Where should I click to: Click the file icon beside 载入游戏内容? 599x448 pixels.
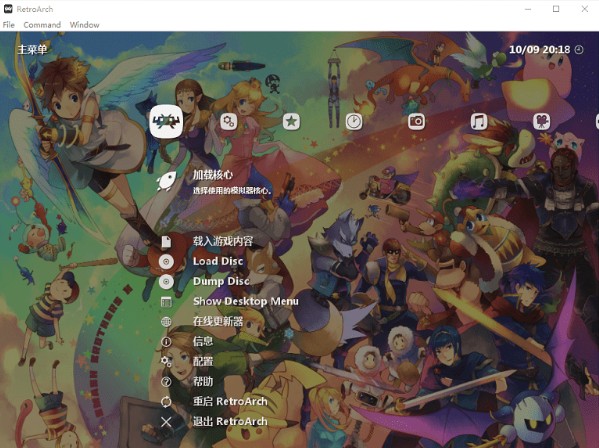pyautogui.click(x=166, y=241)
